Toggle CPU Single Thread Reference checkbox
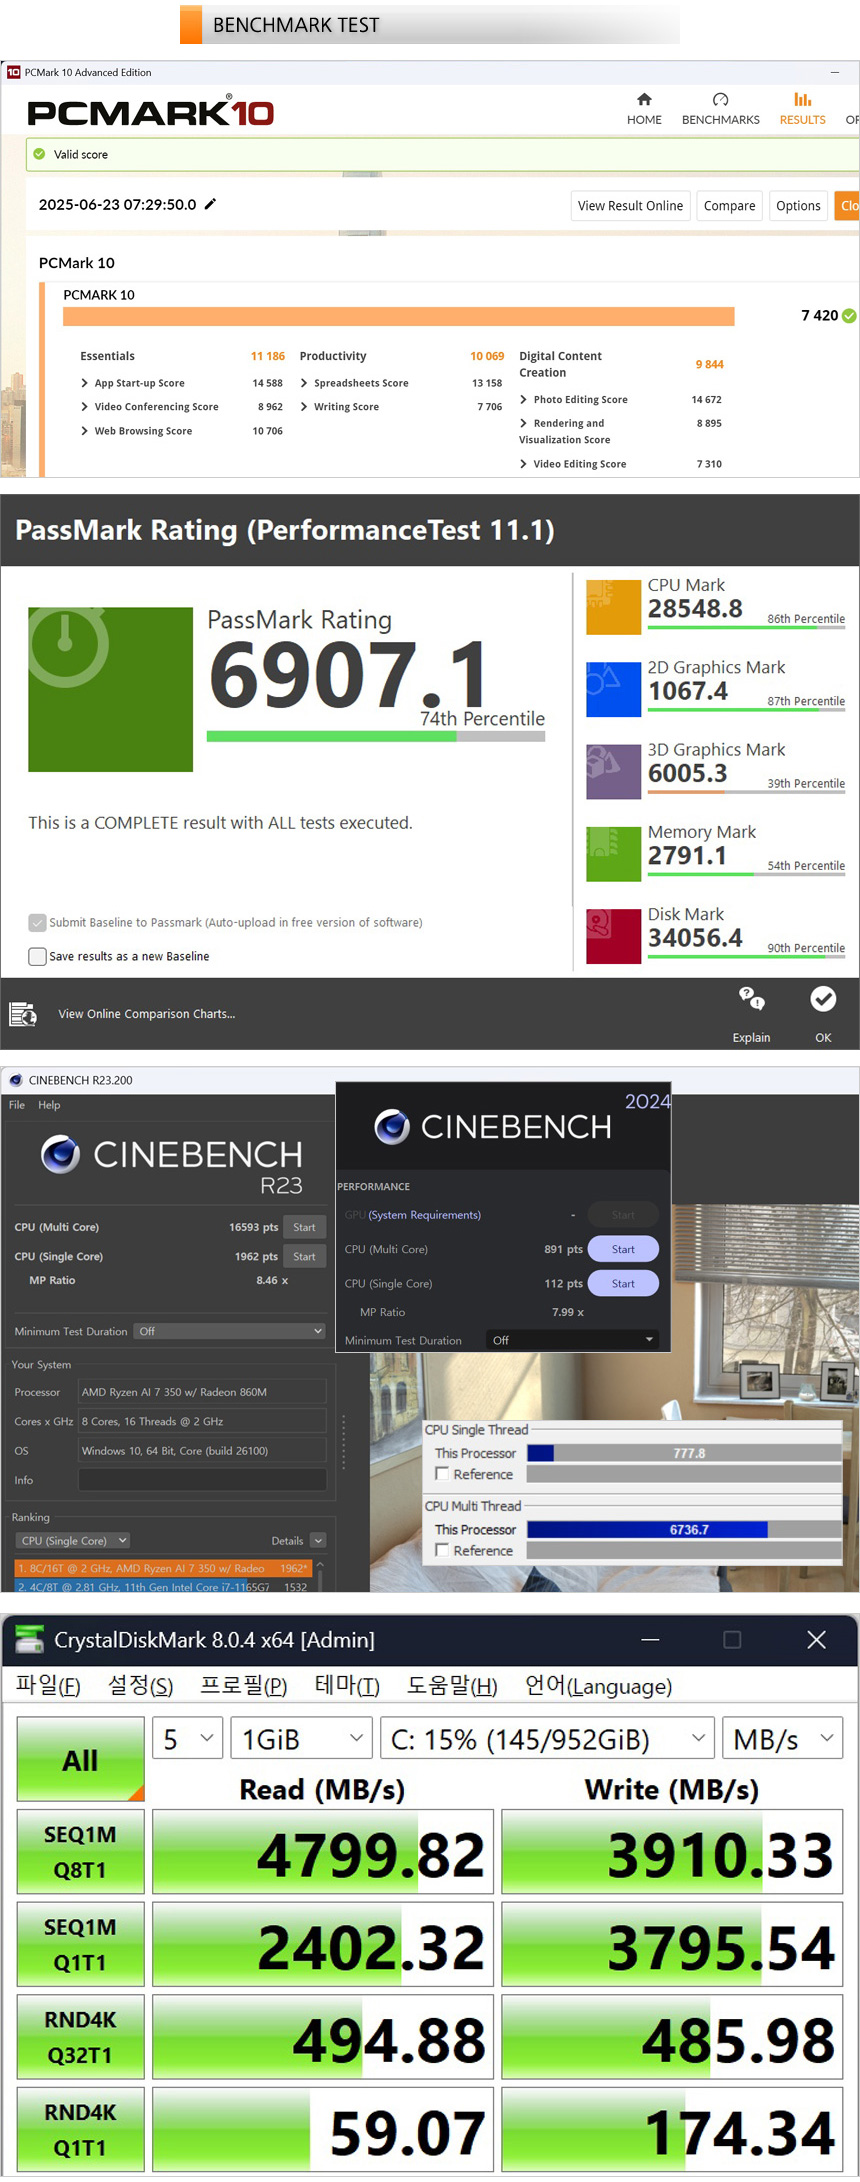 (x=442, y=1474)
